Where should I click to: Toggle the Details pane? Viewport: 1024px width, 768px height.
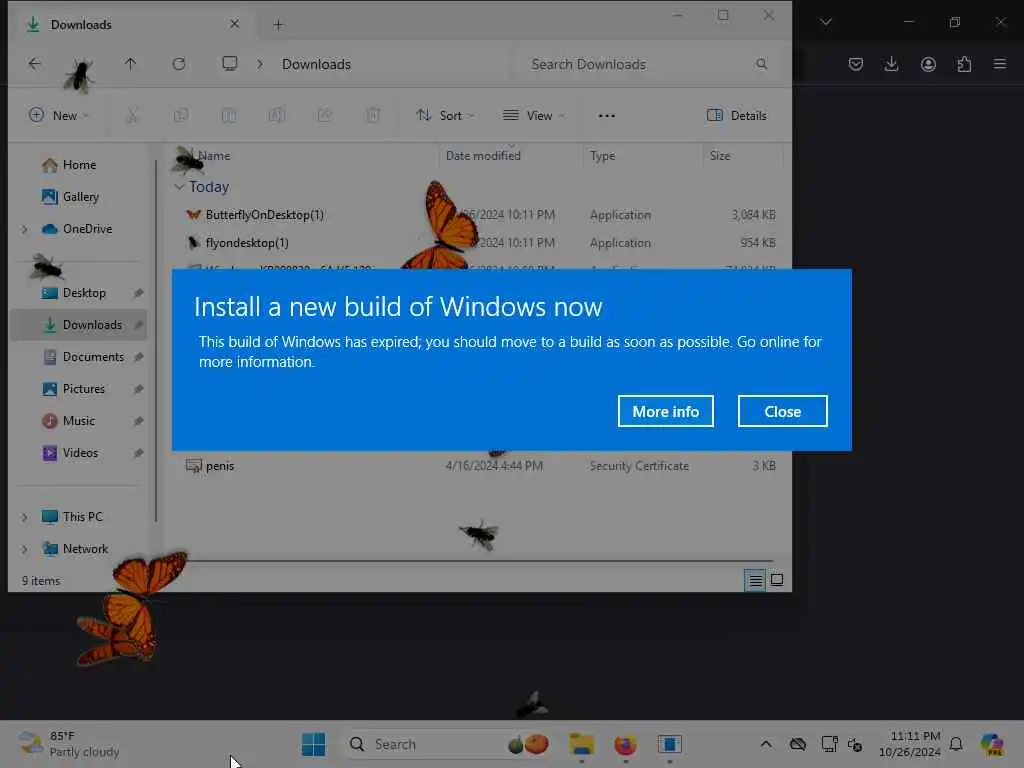(737, 116)
